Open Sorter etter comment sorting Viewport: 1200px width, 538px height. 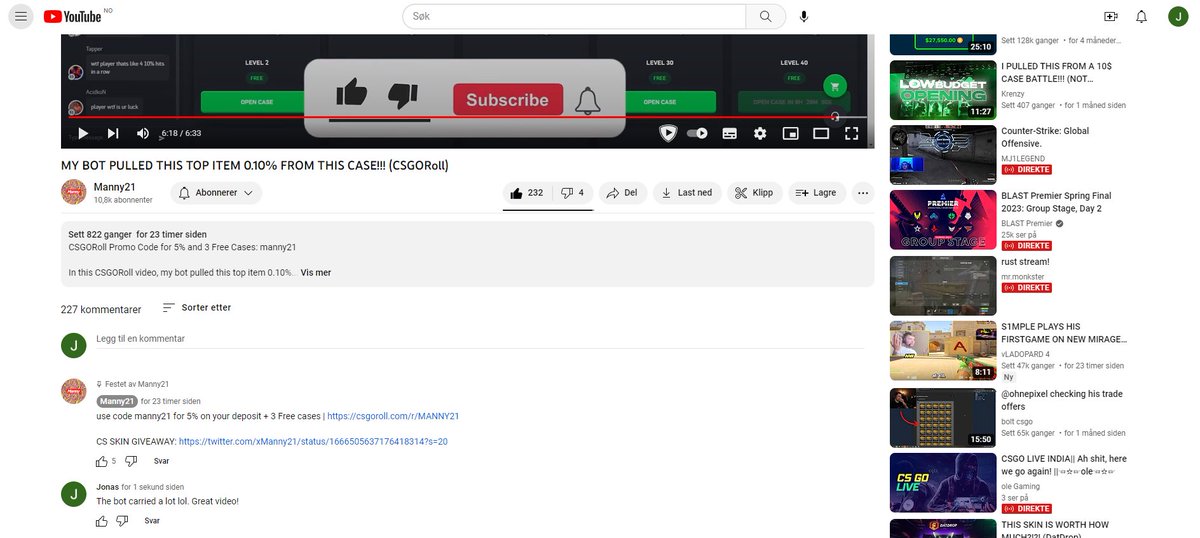[x=196, y=308]
